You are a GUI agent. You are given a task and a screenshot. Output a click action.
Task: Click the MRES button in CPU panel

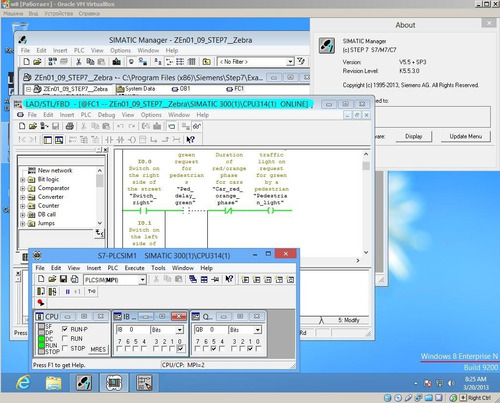98,349
